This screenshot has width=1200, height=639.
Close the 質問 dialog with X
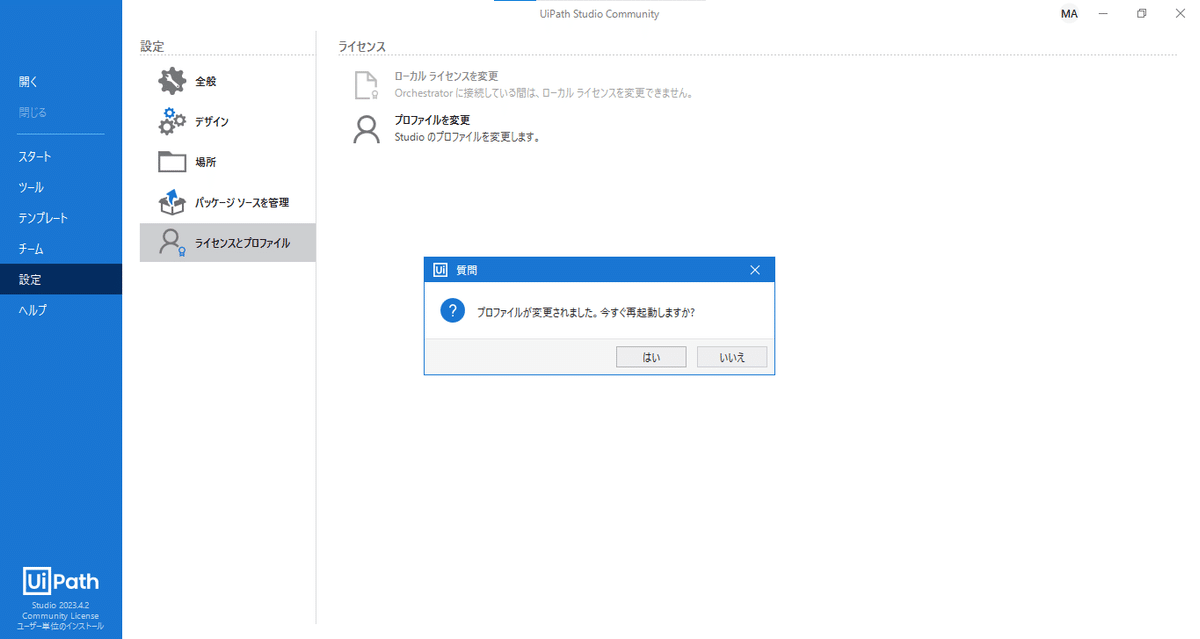tap(755, 270)
